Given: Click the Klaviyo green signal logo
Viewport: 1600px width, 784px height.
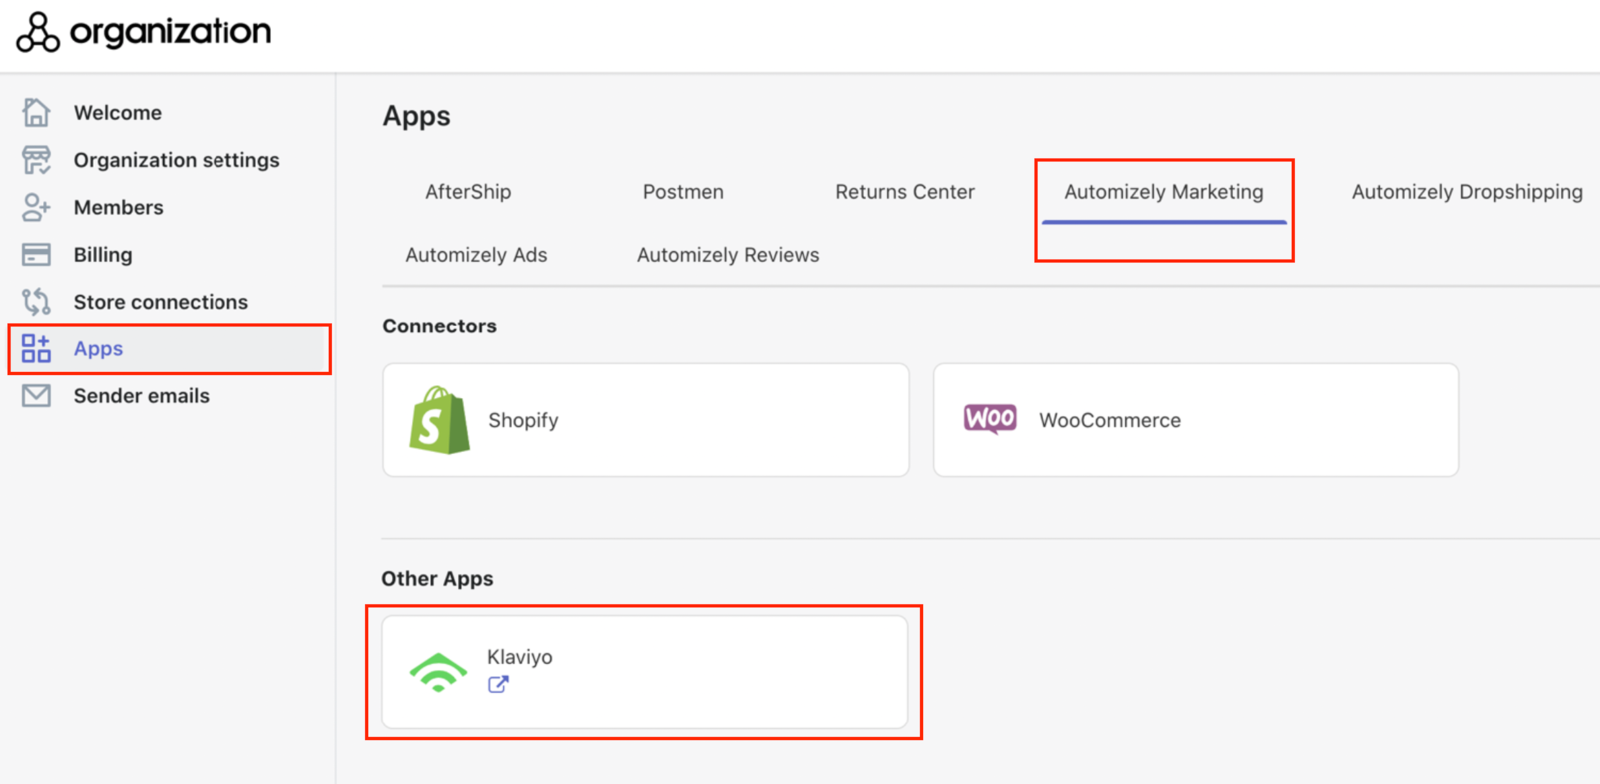Looking at the screenshot, I should 438,672.
